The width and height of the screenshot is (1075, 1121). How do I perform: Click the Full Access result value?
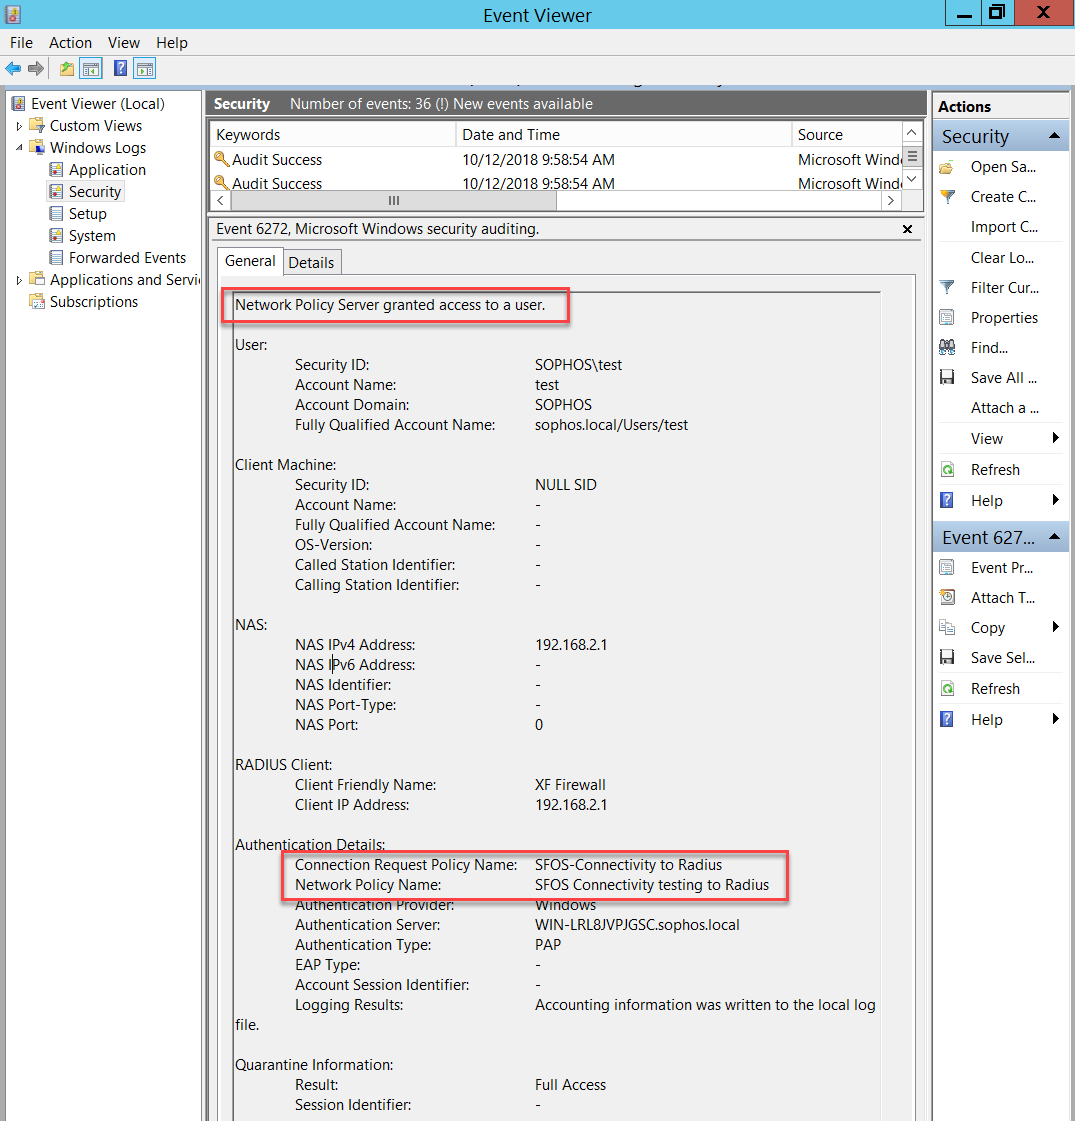click(x=570, y=1085)
